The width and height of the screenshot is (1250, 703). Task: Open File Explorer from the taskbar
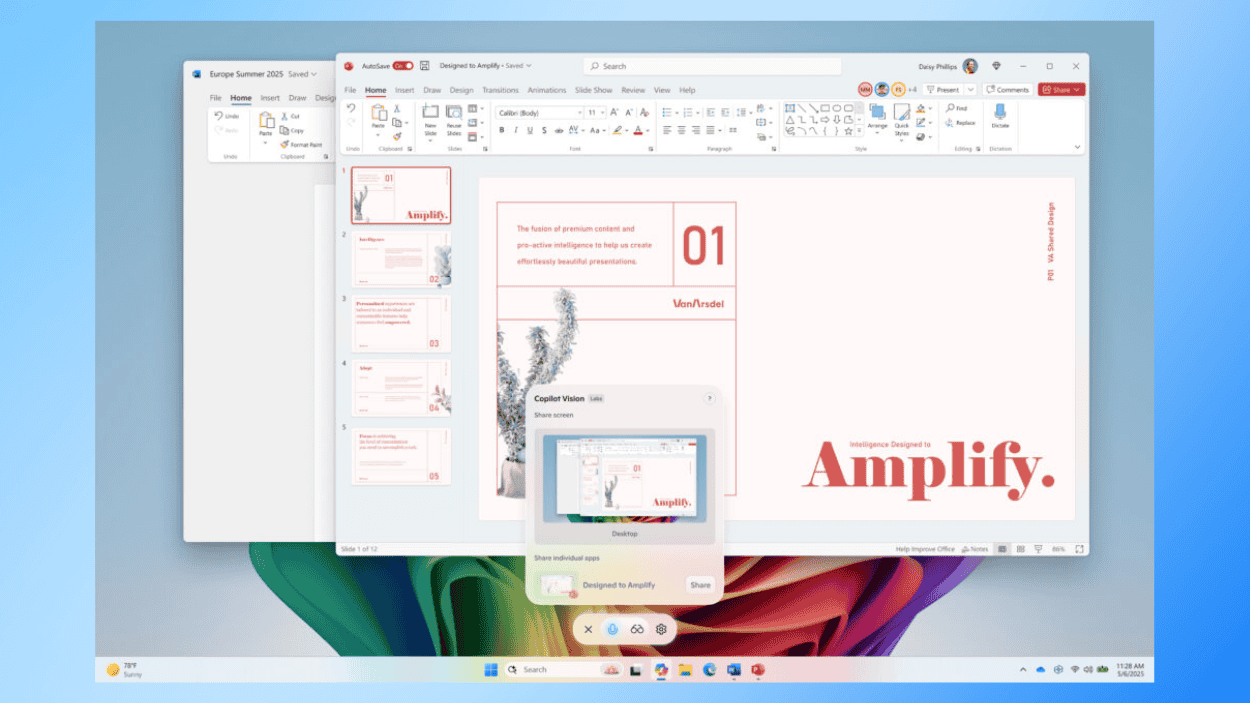tap(685, 669)
